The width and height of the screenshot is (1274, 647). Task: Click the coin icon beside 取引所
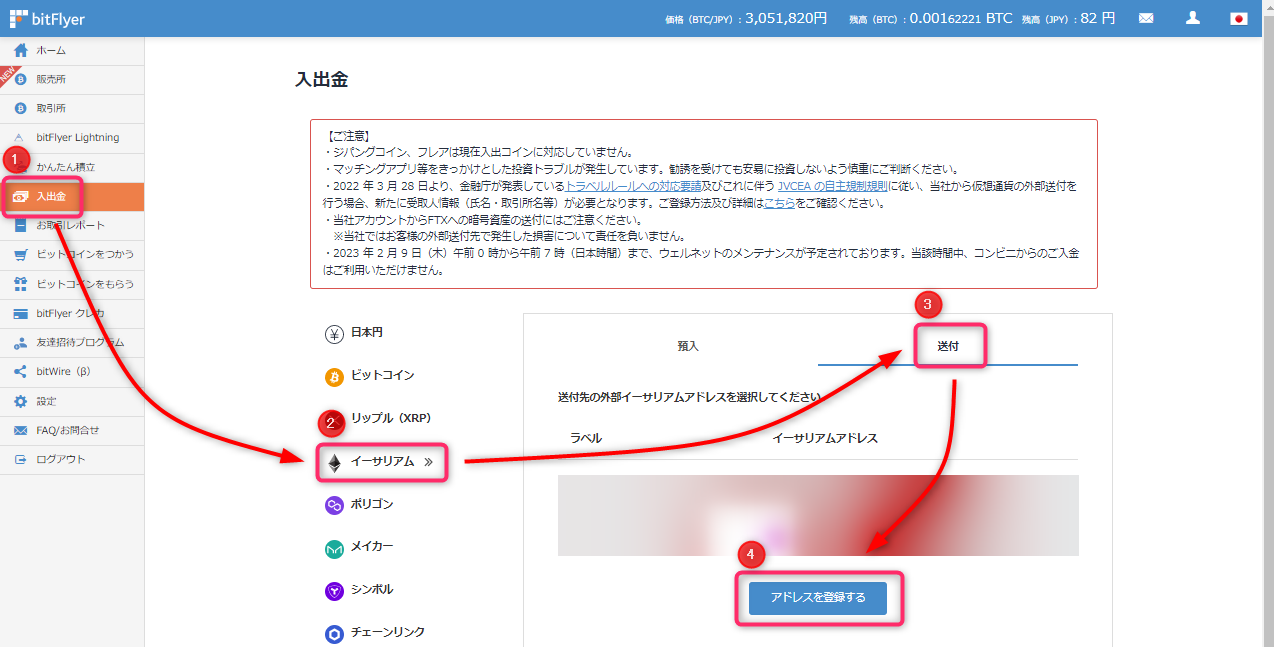tap(20, 108)
